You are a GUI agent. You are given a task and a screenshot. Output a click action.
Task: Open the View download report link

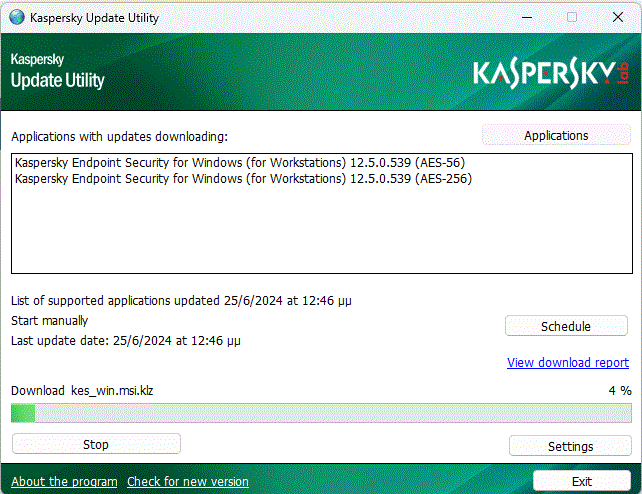pos(567,363)
